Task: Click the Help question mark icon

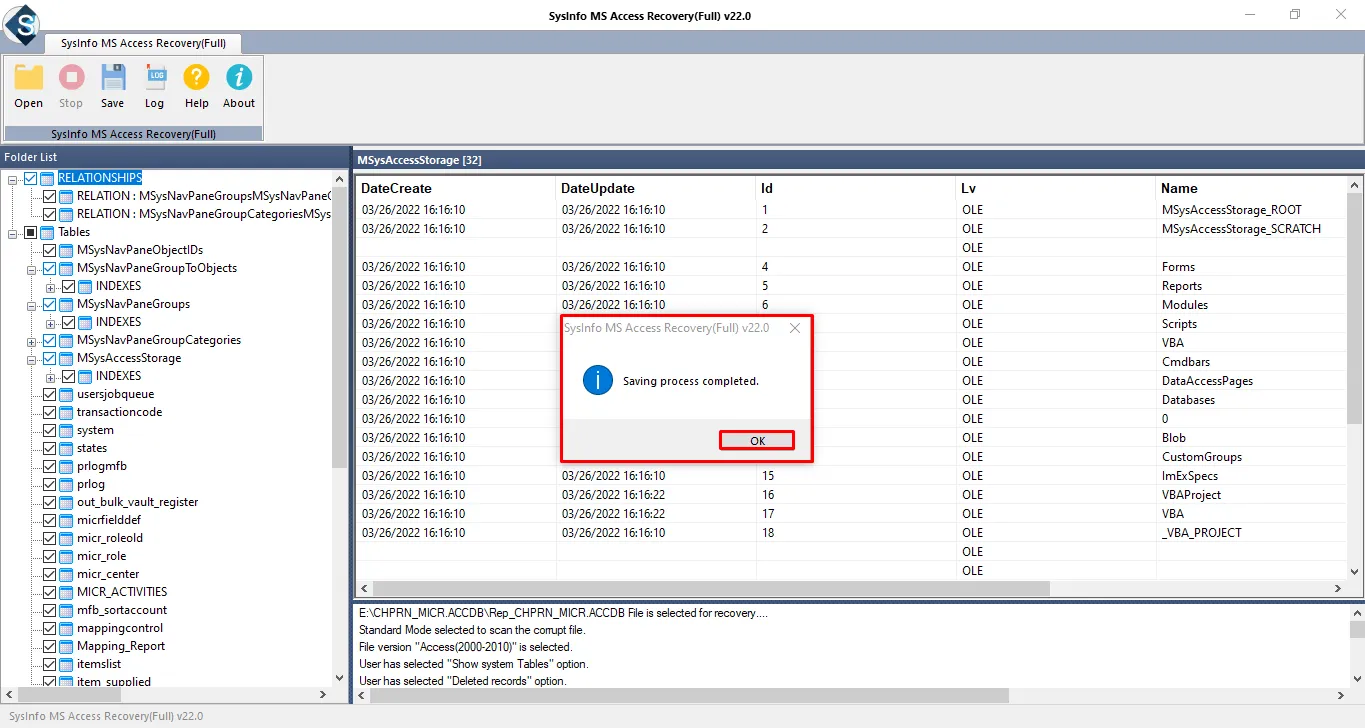Action: [x=197, y=78]
